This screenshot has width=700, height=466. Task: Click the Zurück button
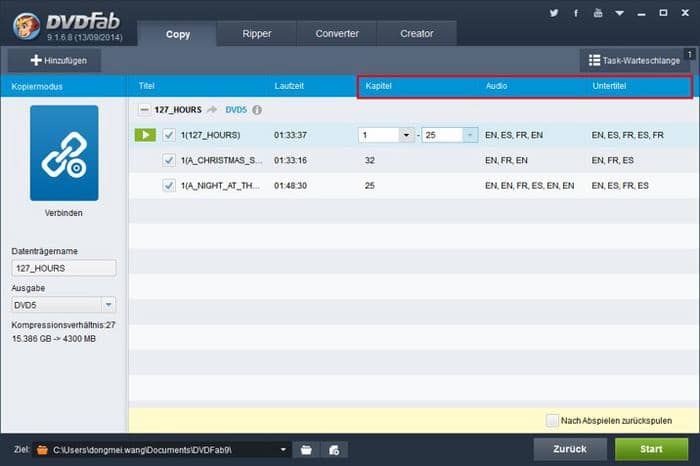click(x=570, y=449)
